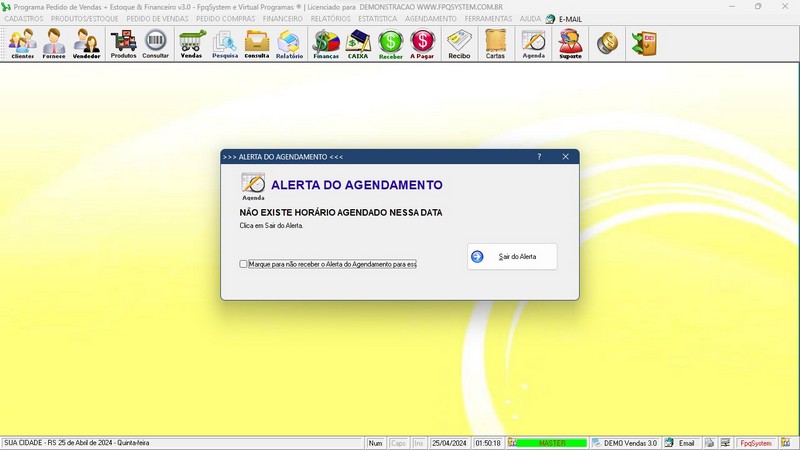This screenshot has height=450, width=800.
Task: Click the ALERTA DO AGENDAMENTO heading
Action: [x=357, y=185]
